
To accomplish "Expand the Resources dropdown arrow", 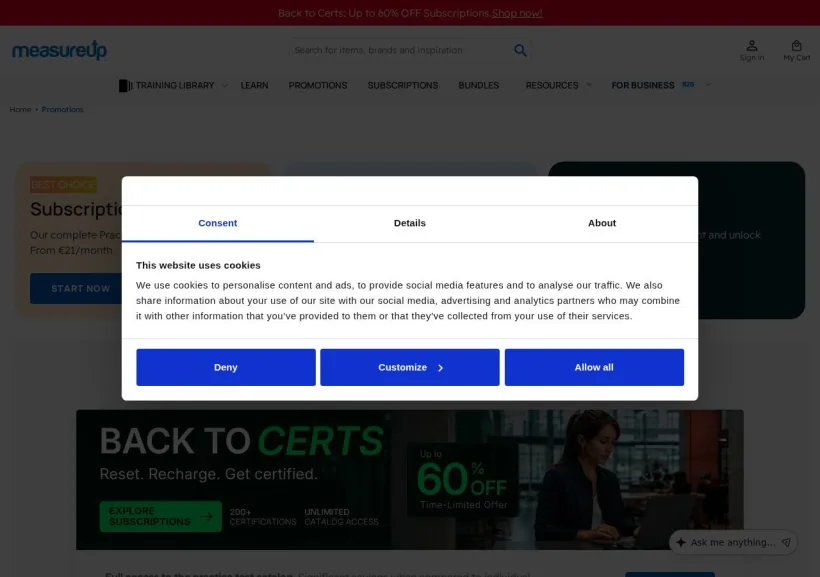I will (x=589, y=85).
